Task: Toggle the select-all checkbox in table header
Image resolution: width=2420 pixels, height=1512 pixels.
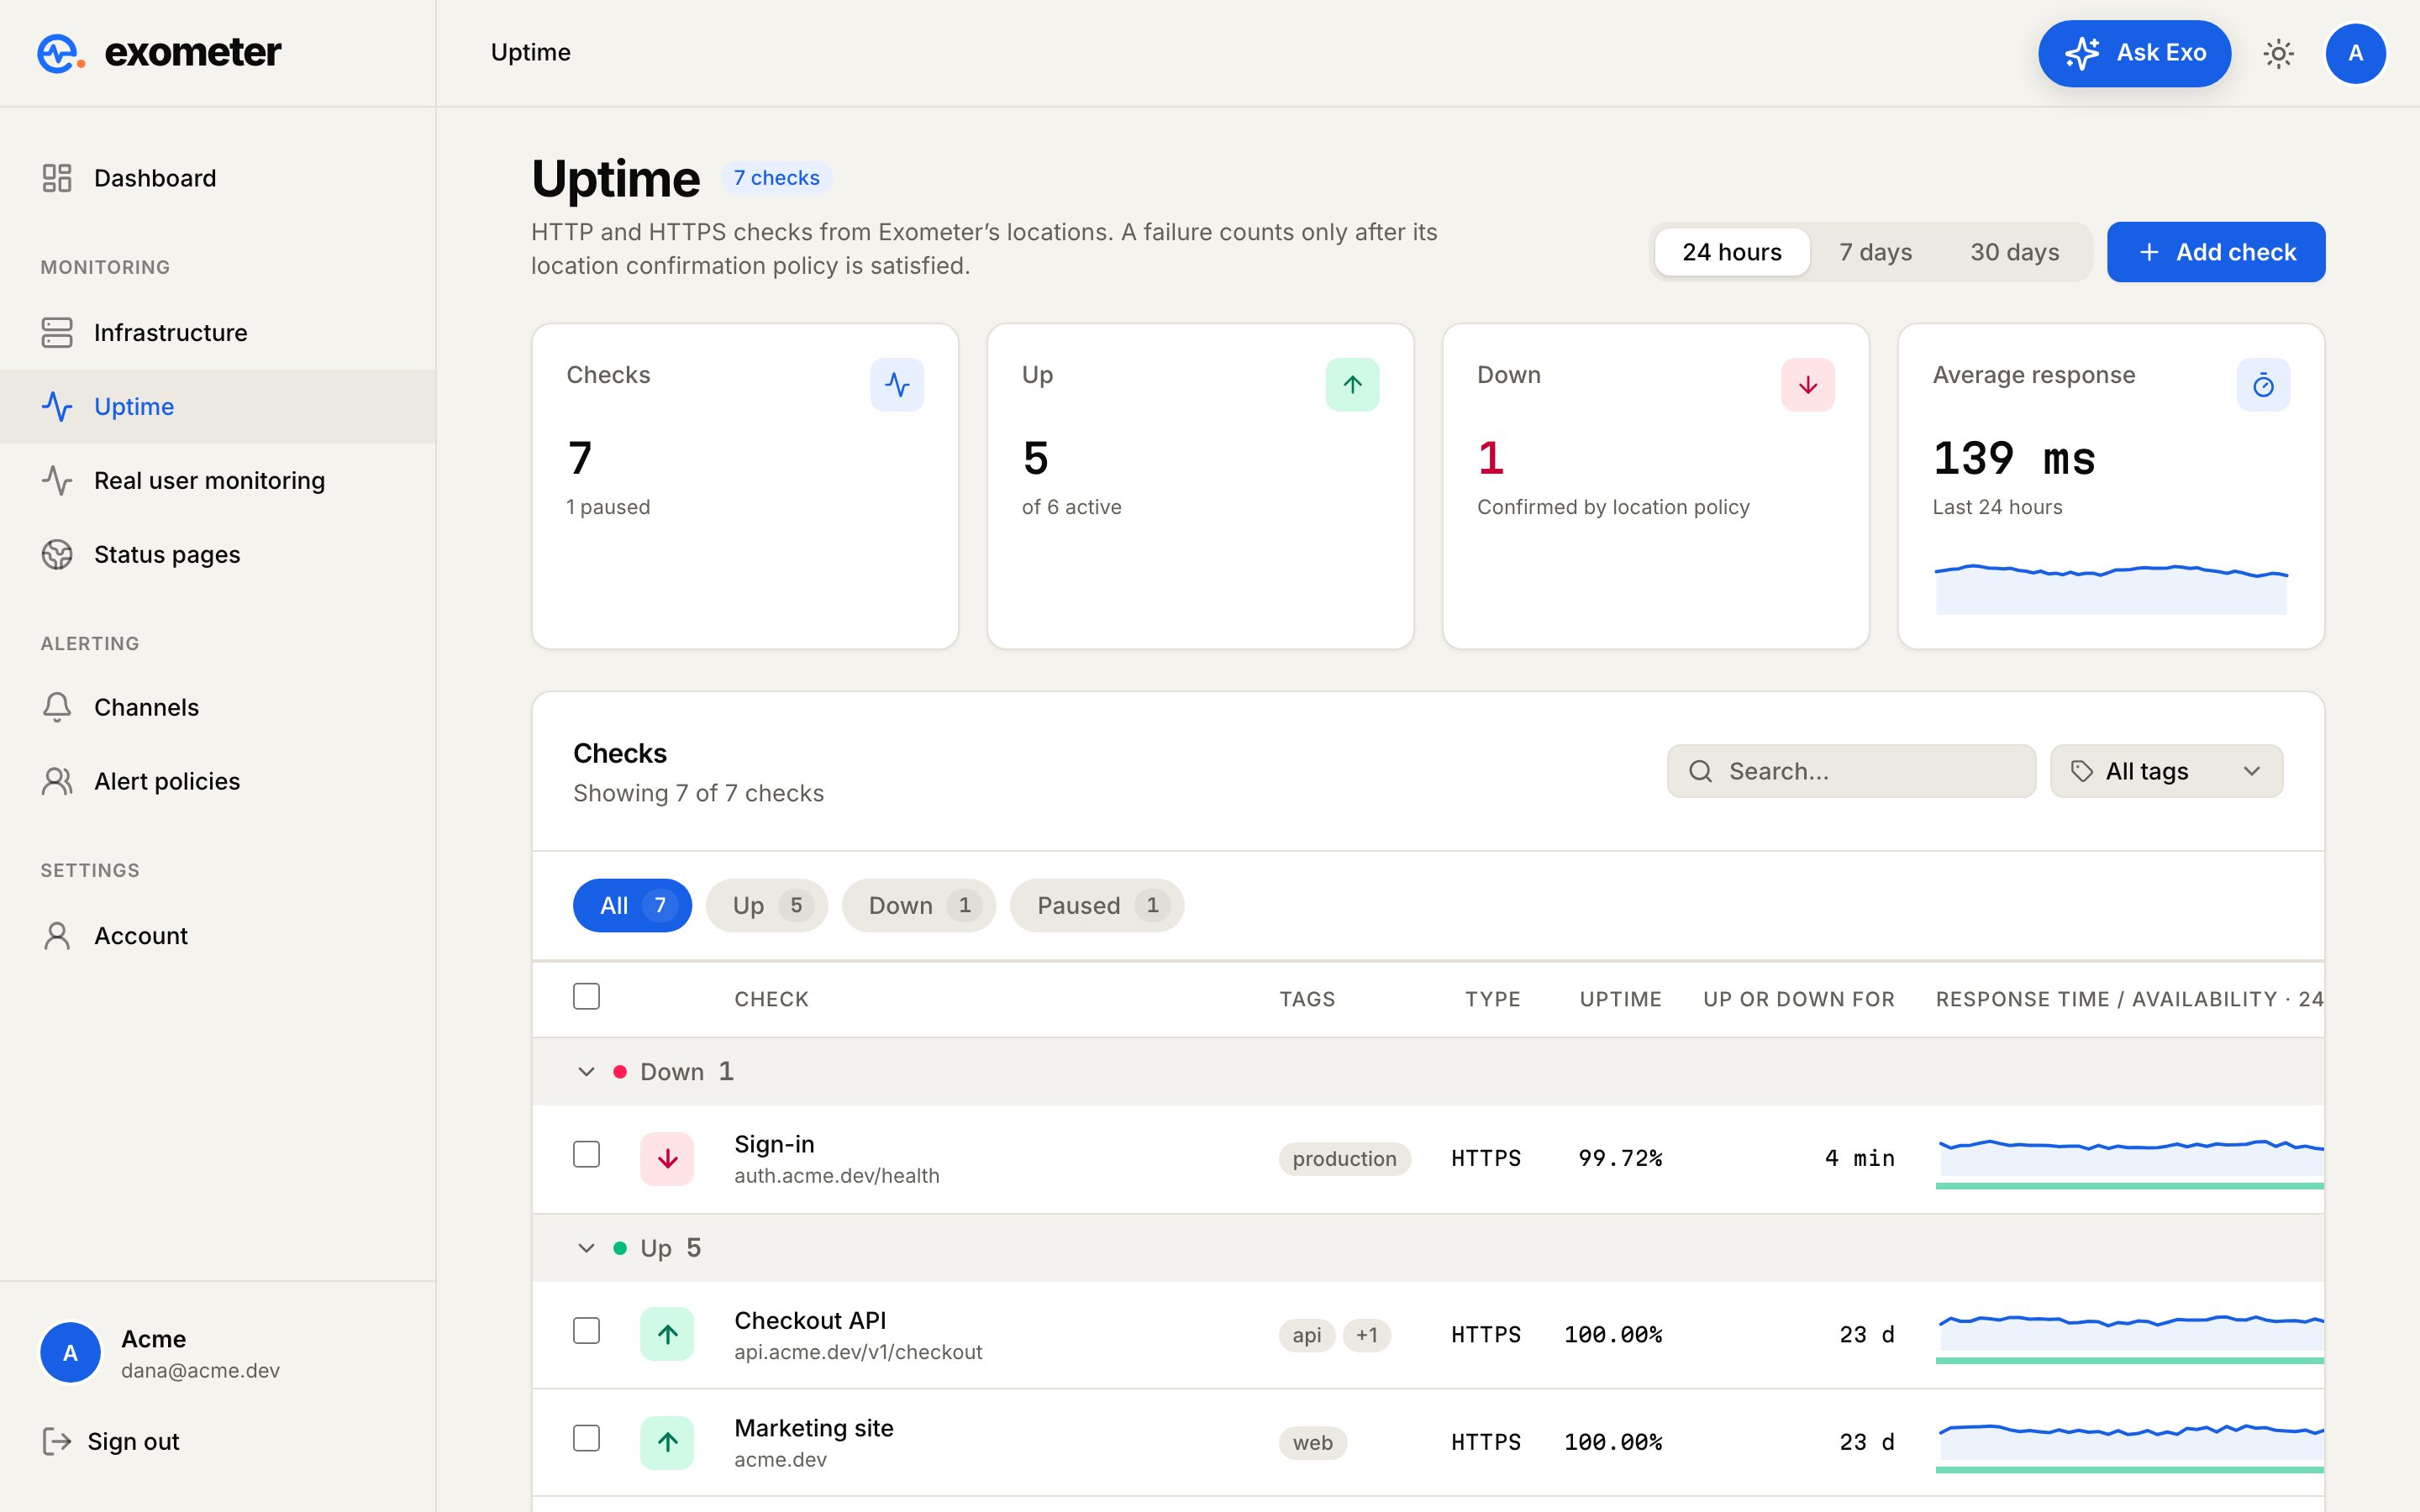Action: (586, 996)
